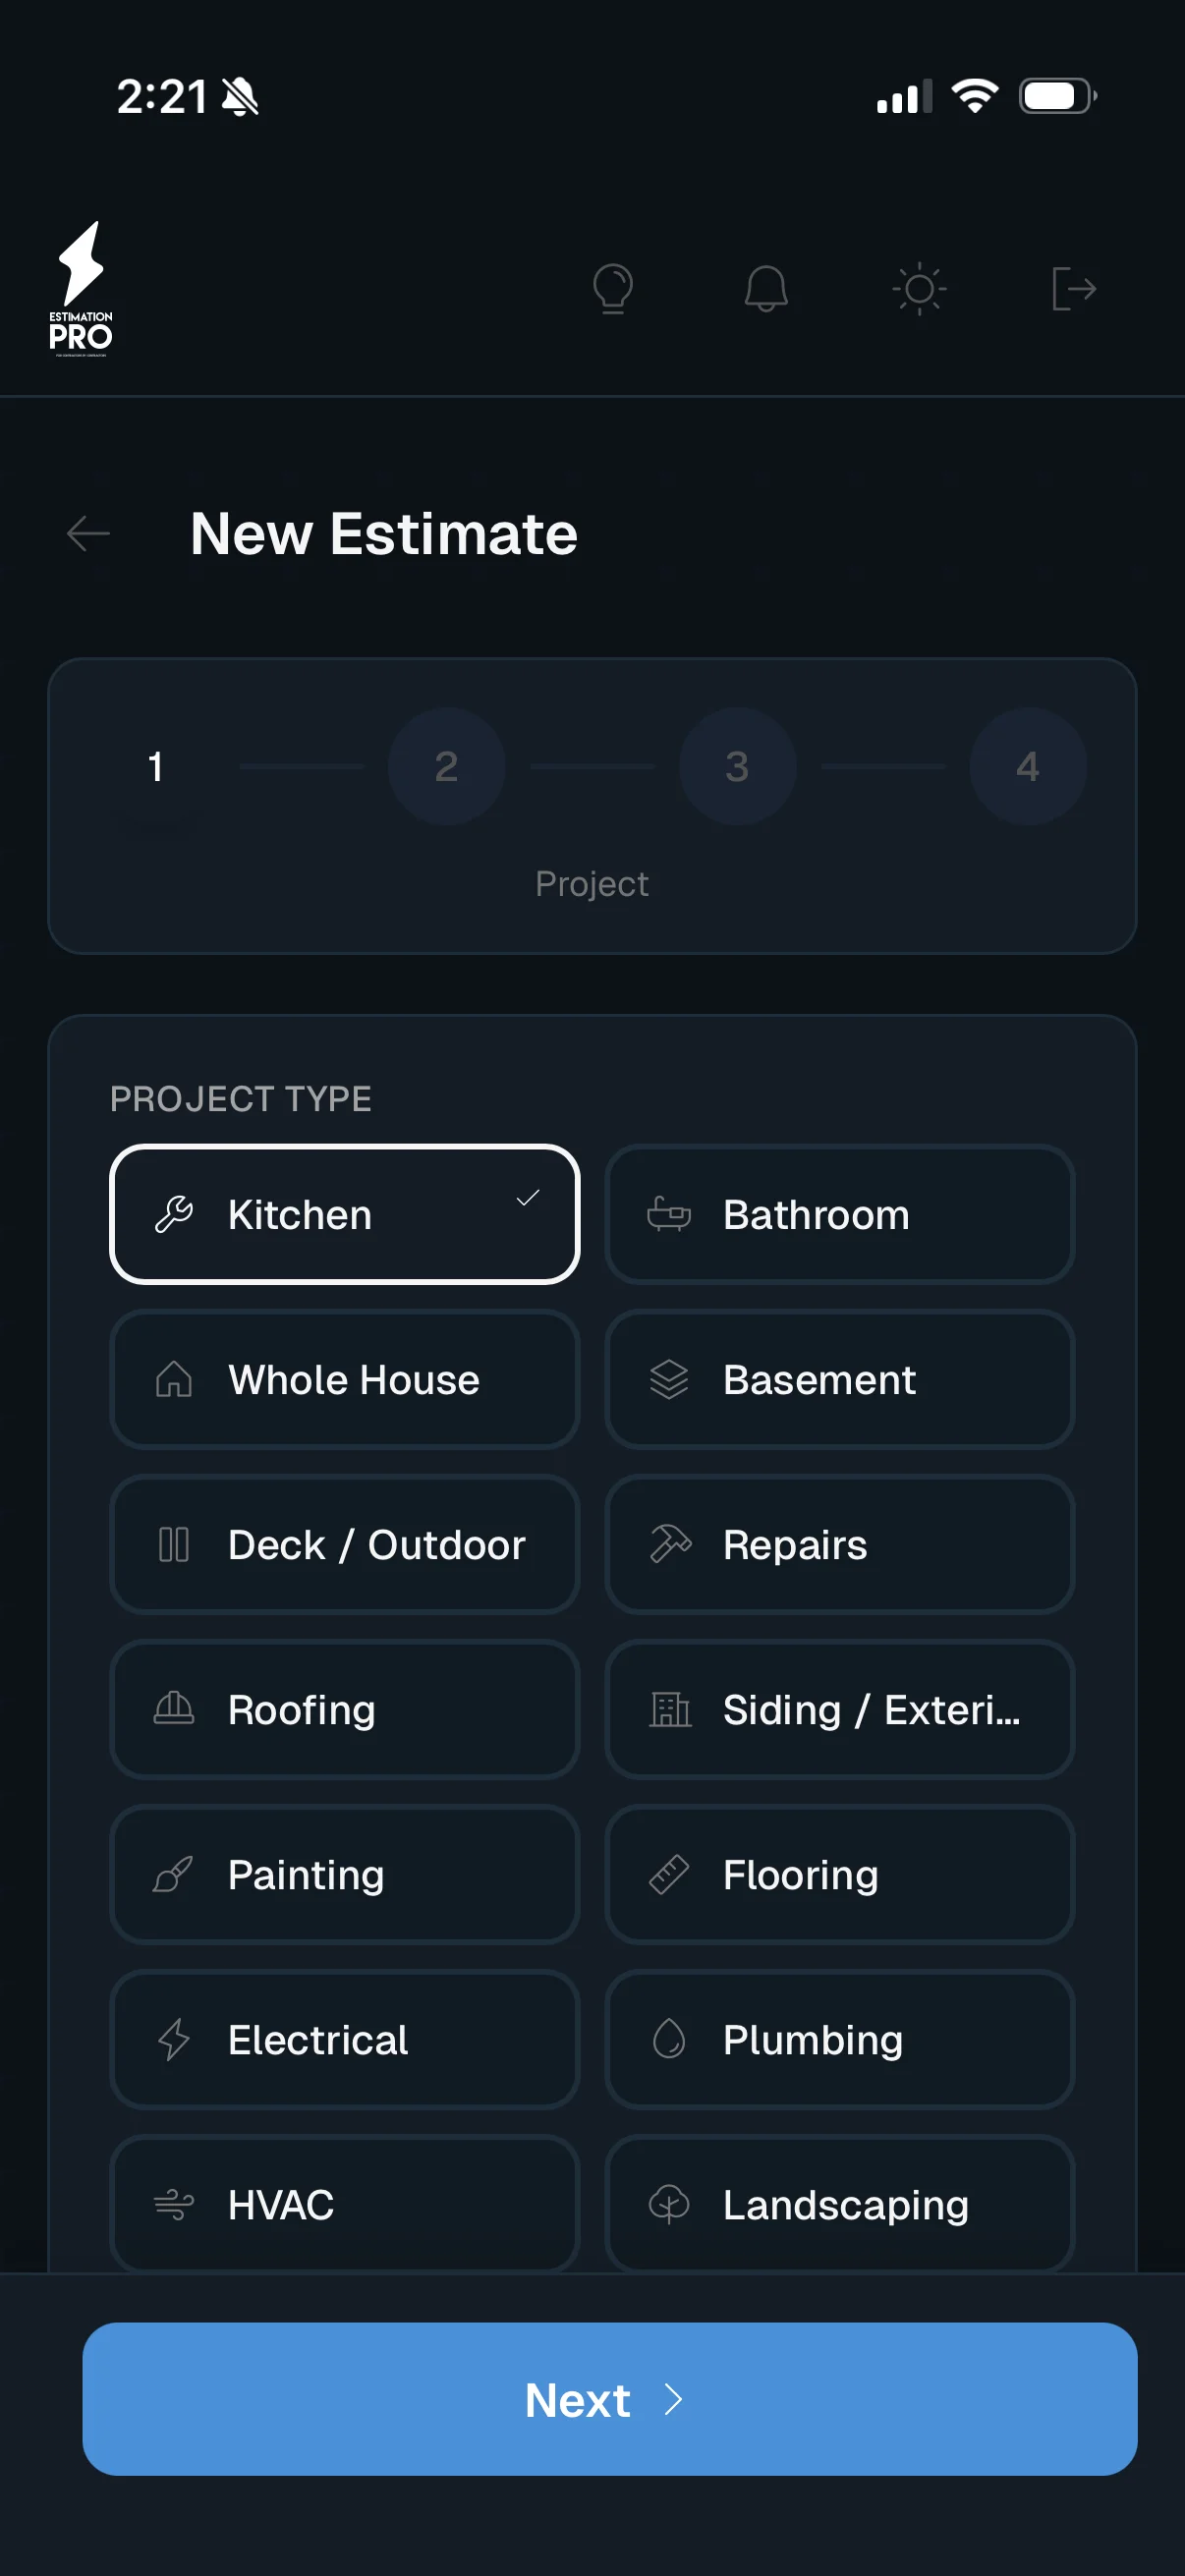
Task: Select the Flooring project type
Action: pos(839,1874)
